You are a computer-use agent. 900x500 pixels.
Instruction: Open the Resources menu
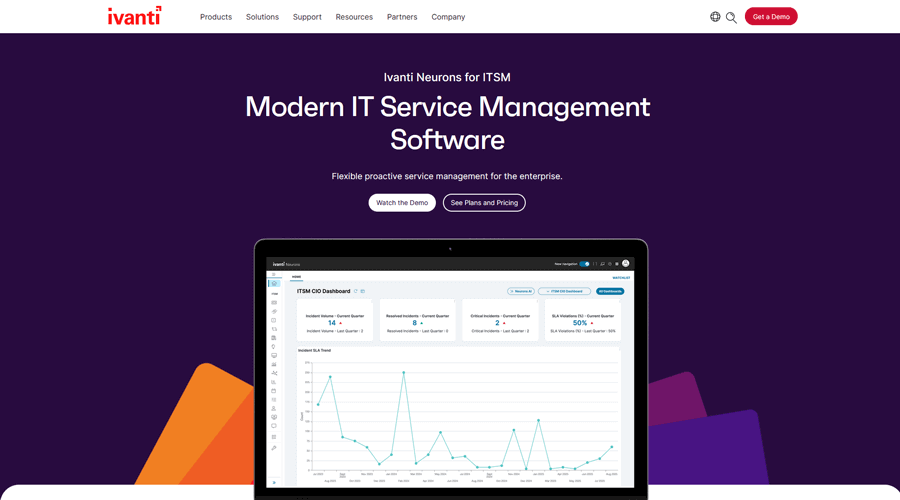click(354, 17)
